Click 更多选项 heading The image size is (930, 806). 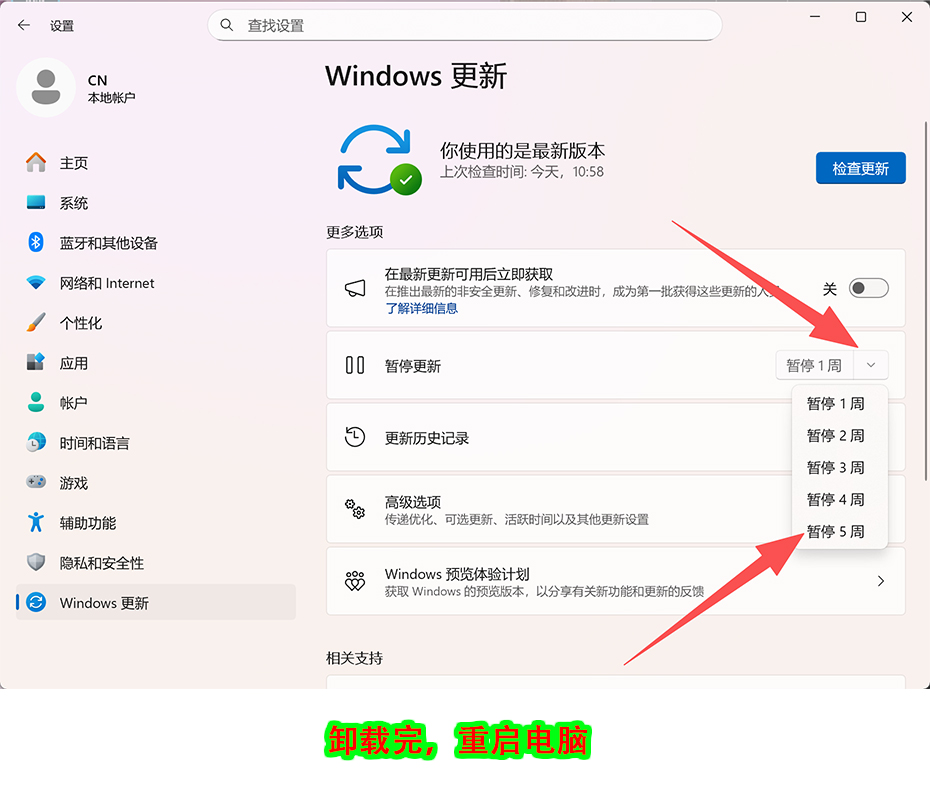[354, 232]
